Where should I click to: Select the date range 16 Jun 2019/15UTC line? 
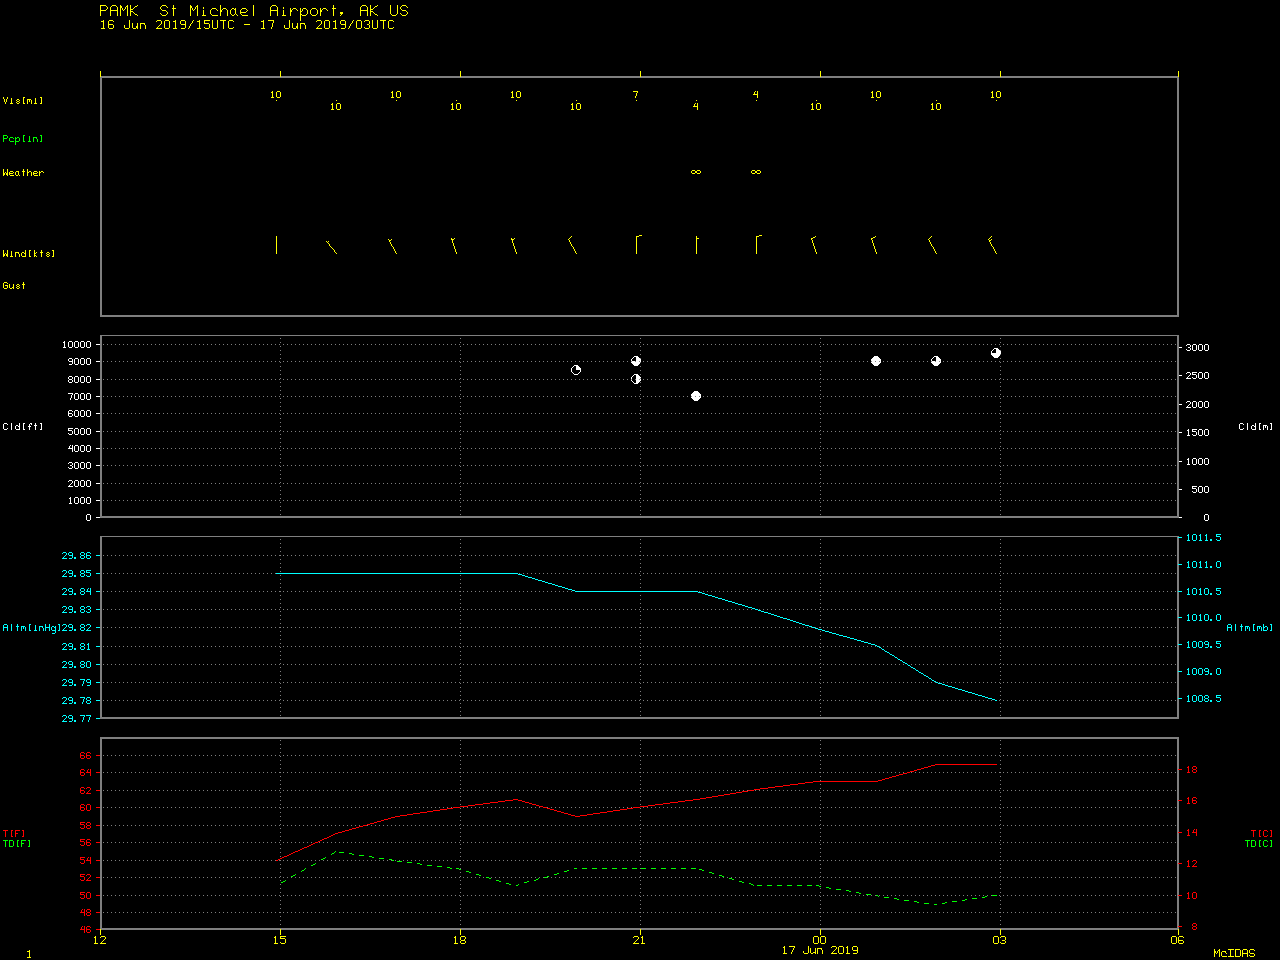(247, 25)
